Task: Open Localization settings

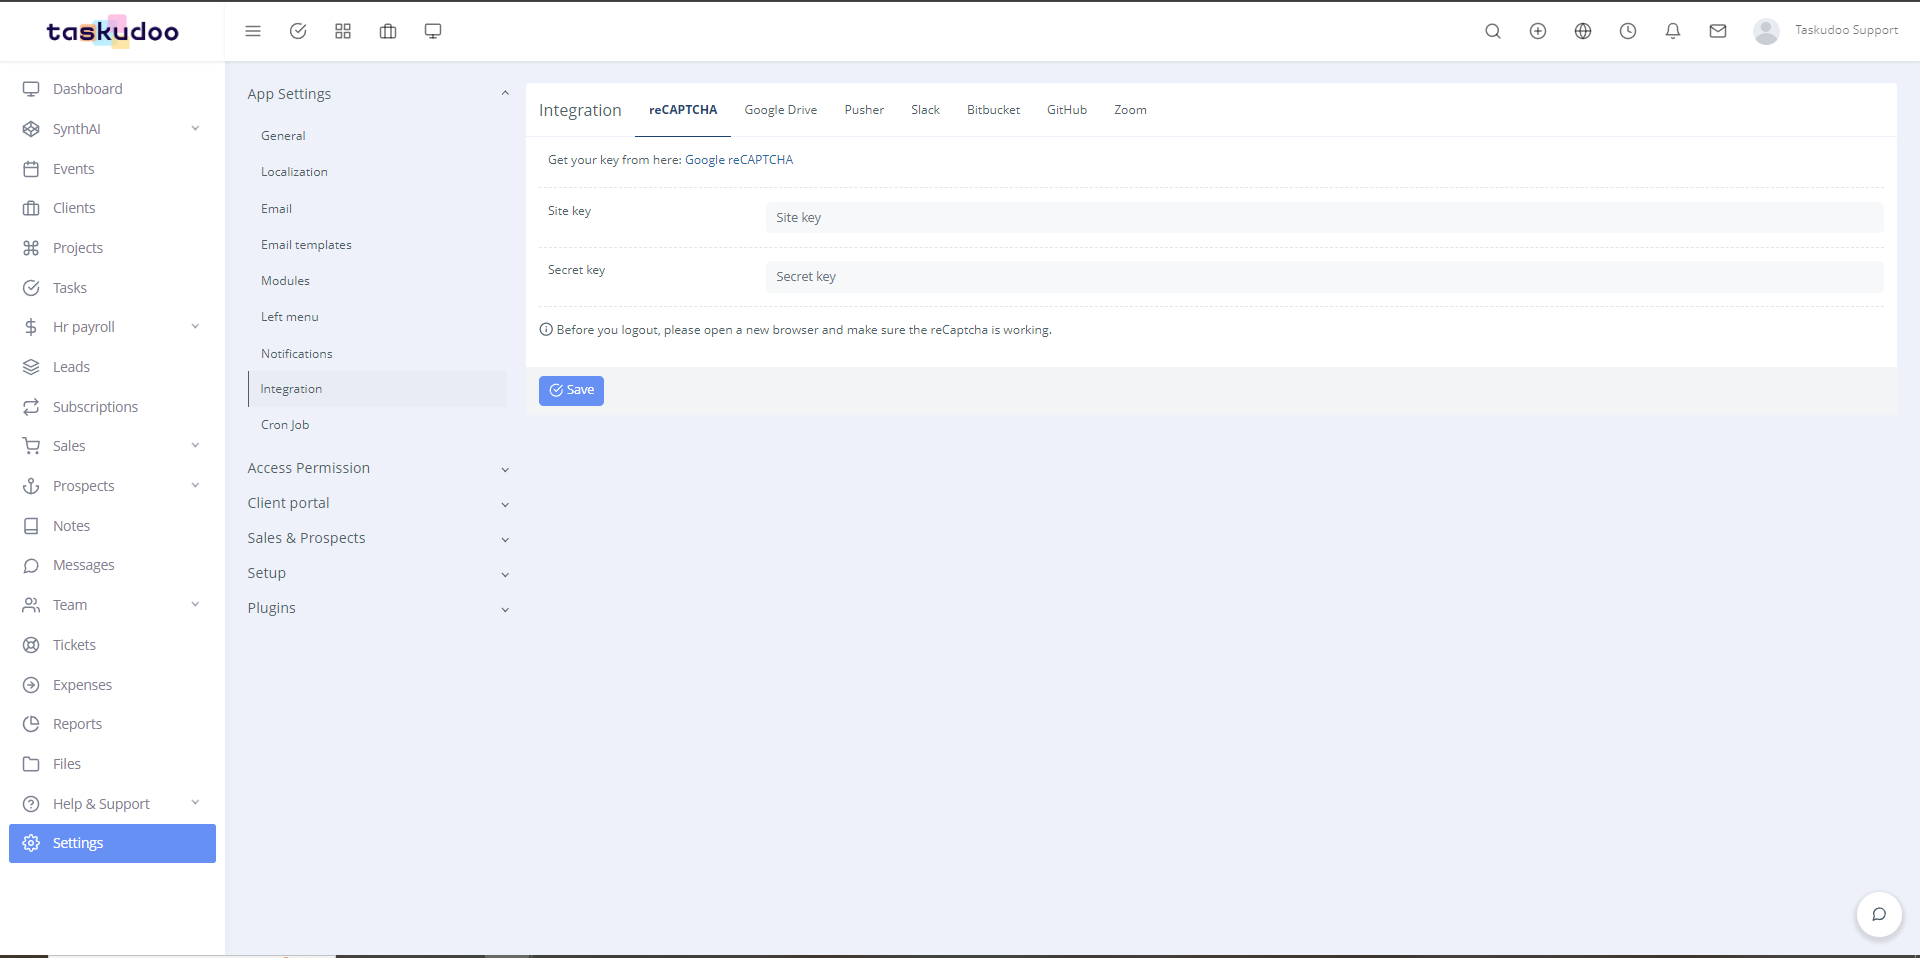Action: click(294, 172)
